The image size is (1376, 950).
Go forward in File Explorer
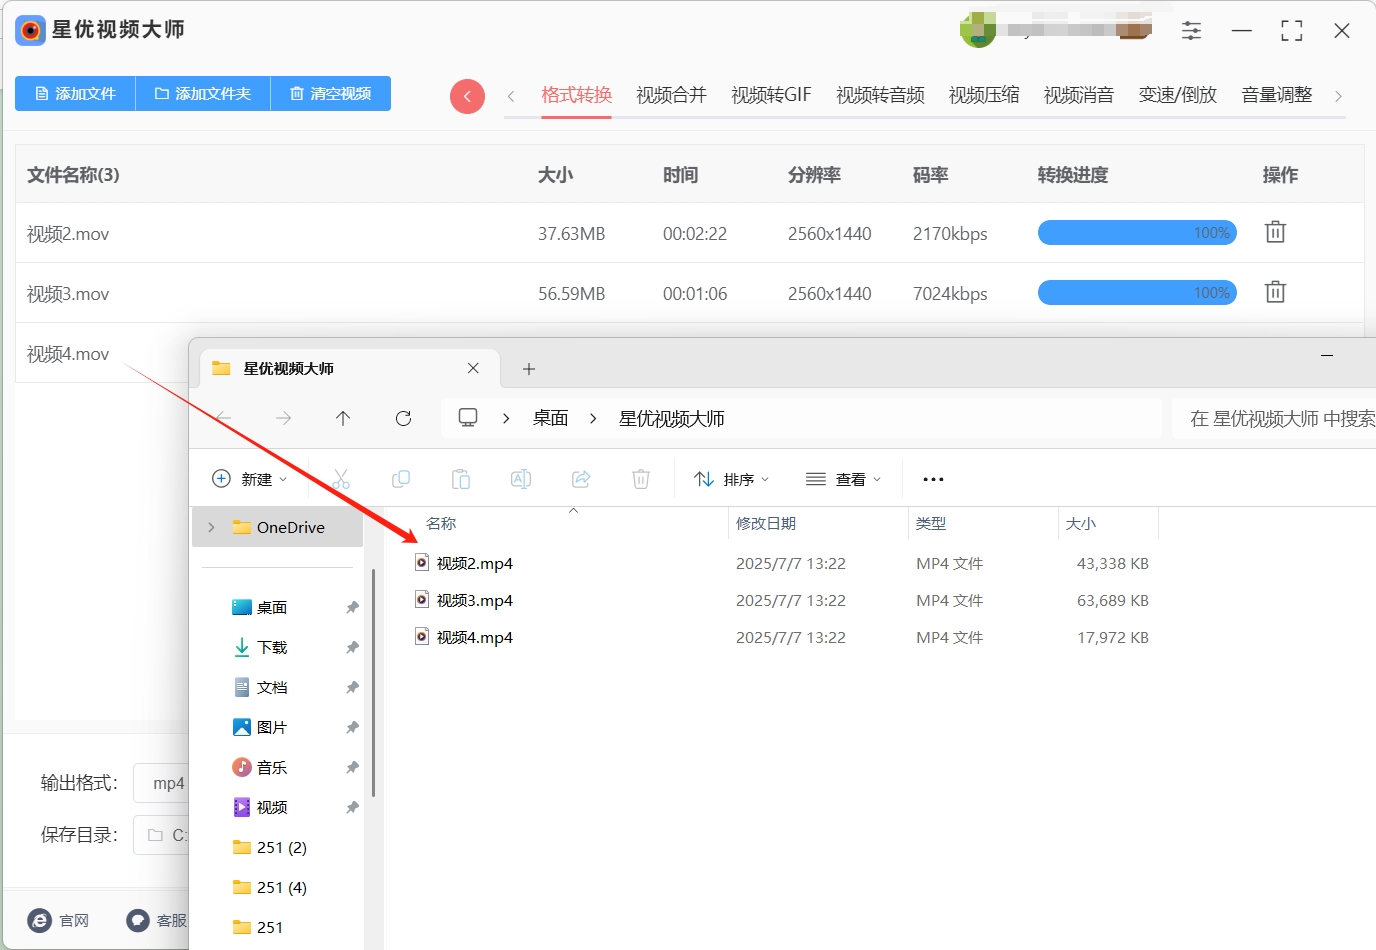(x=284, y=418)
